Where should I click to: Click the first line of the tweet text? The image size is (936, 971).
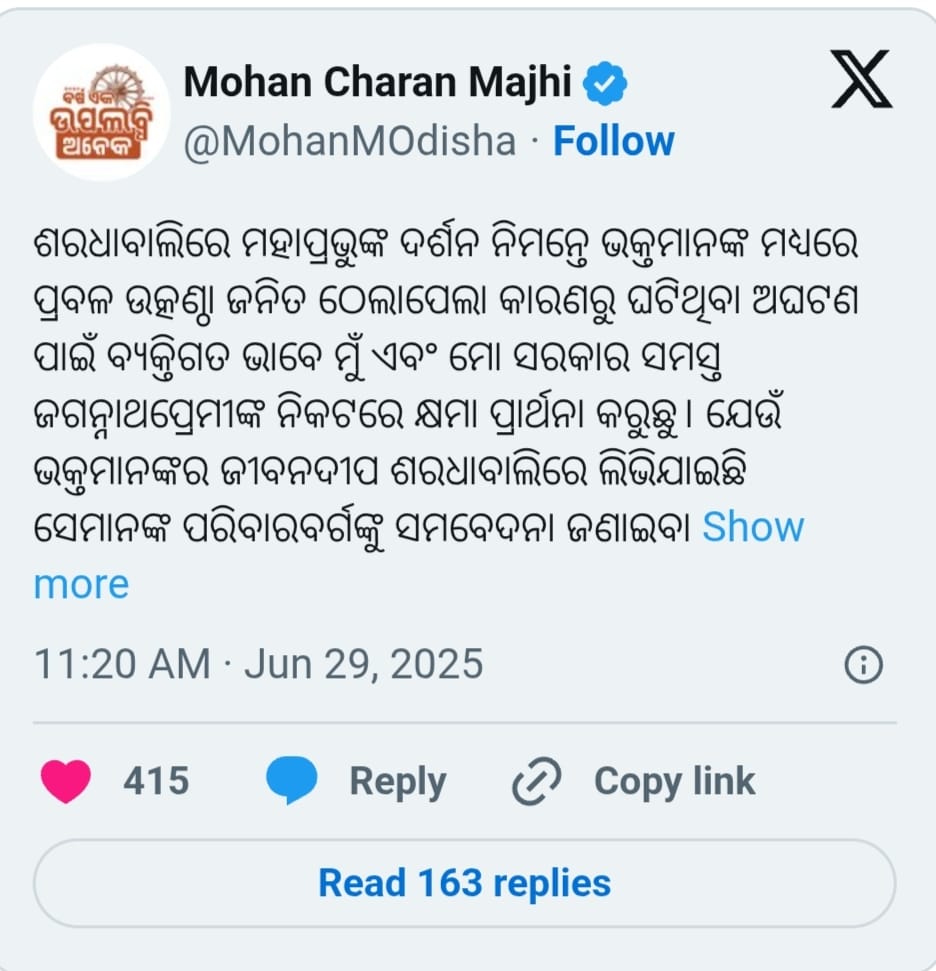click(445, 242)
